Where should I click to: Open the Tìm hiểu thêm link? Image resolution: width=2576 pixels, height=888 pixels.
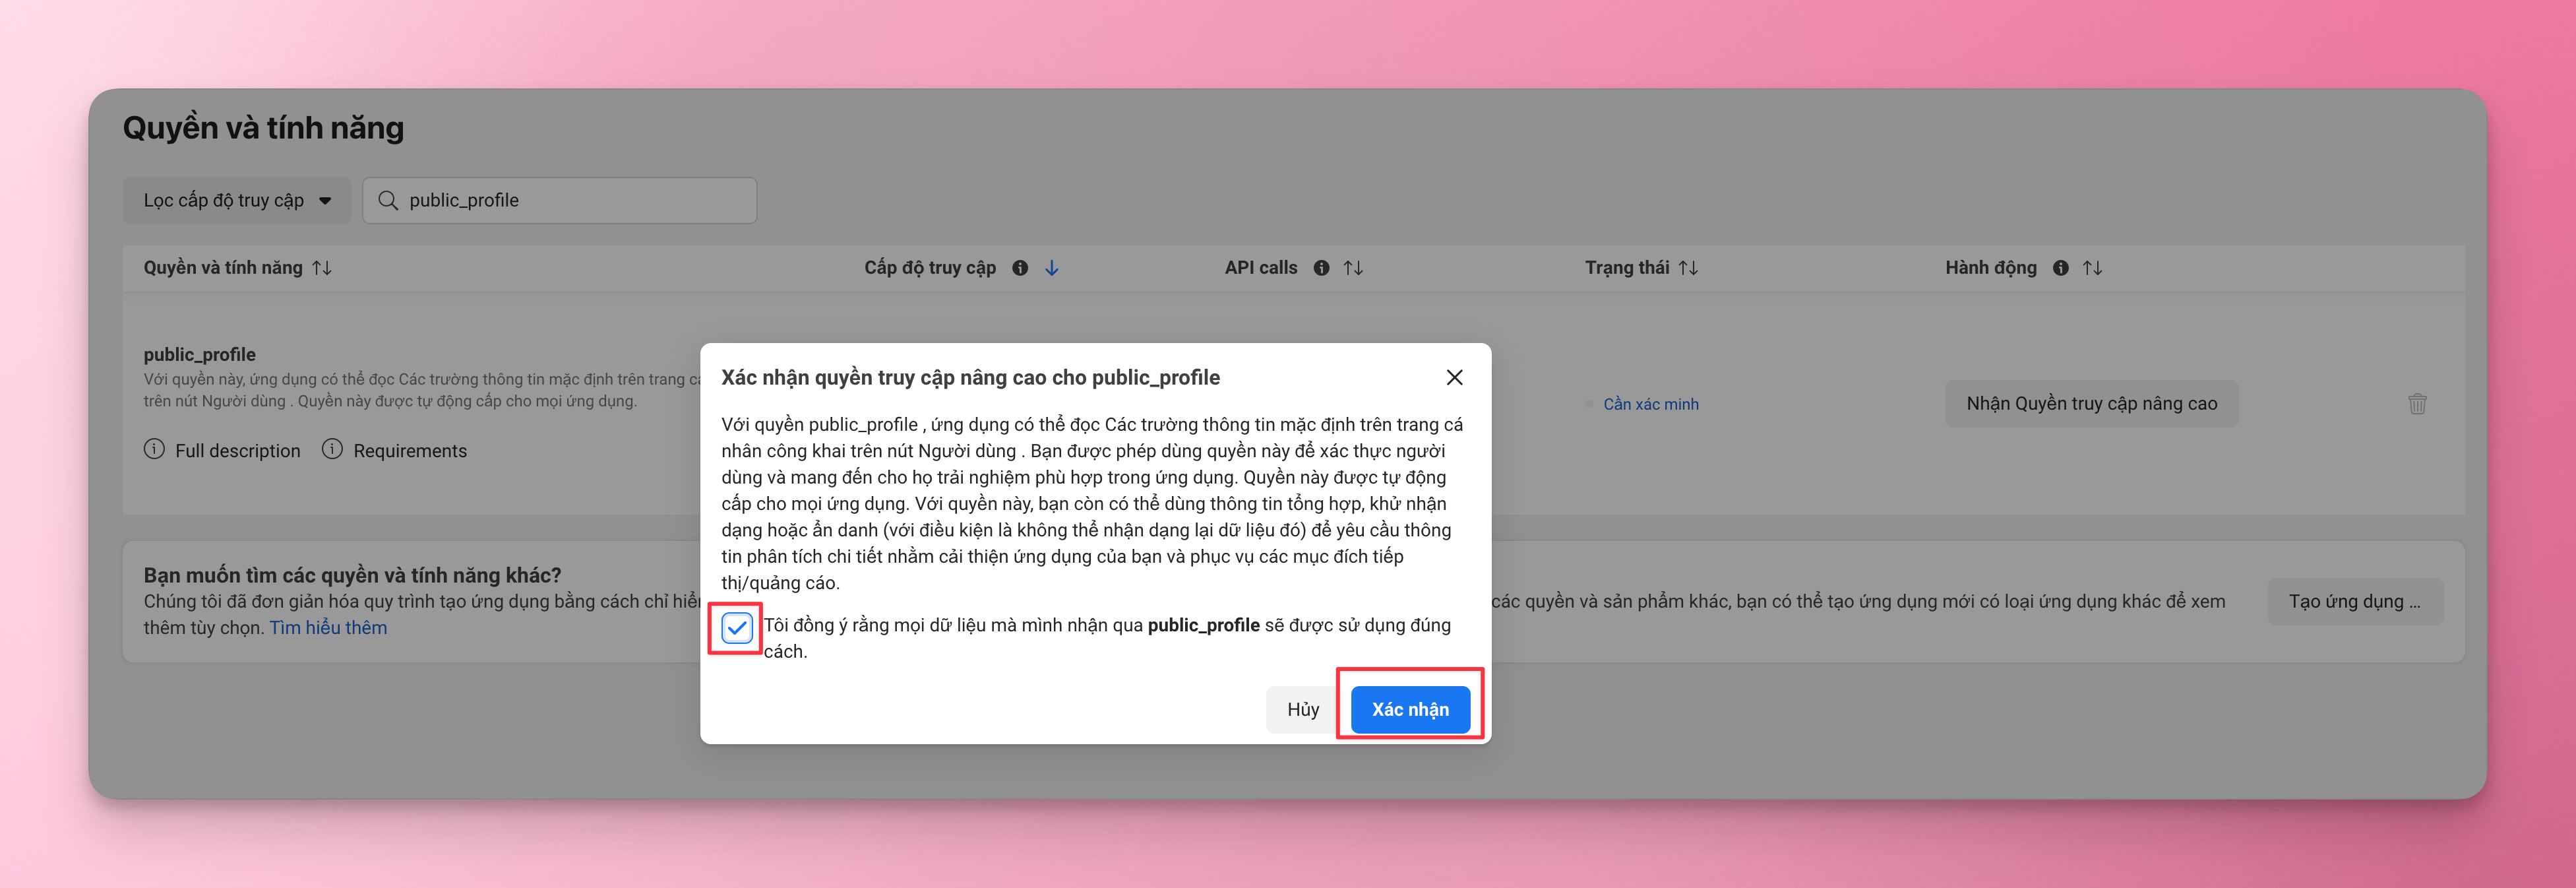coord(328,628)
